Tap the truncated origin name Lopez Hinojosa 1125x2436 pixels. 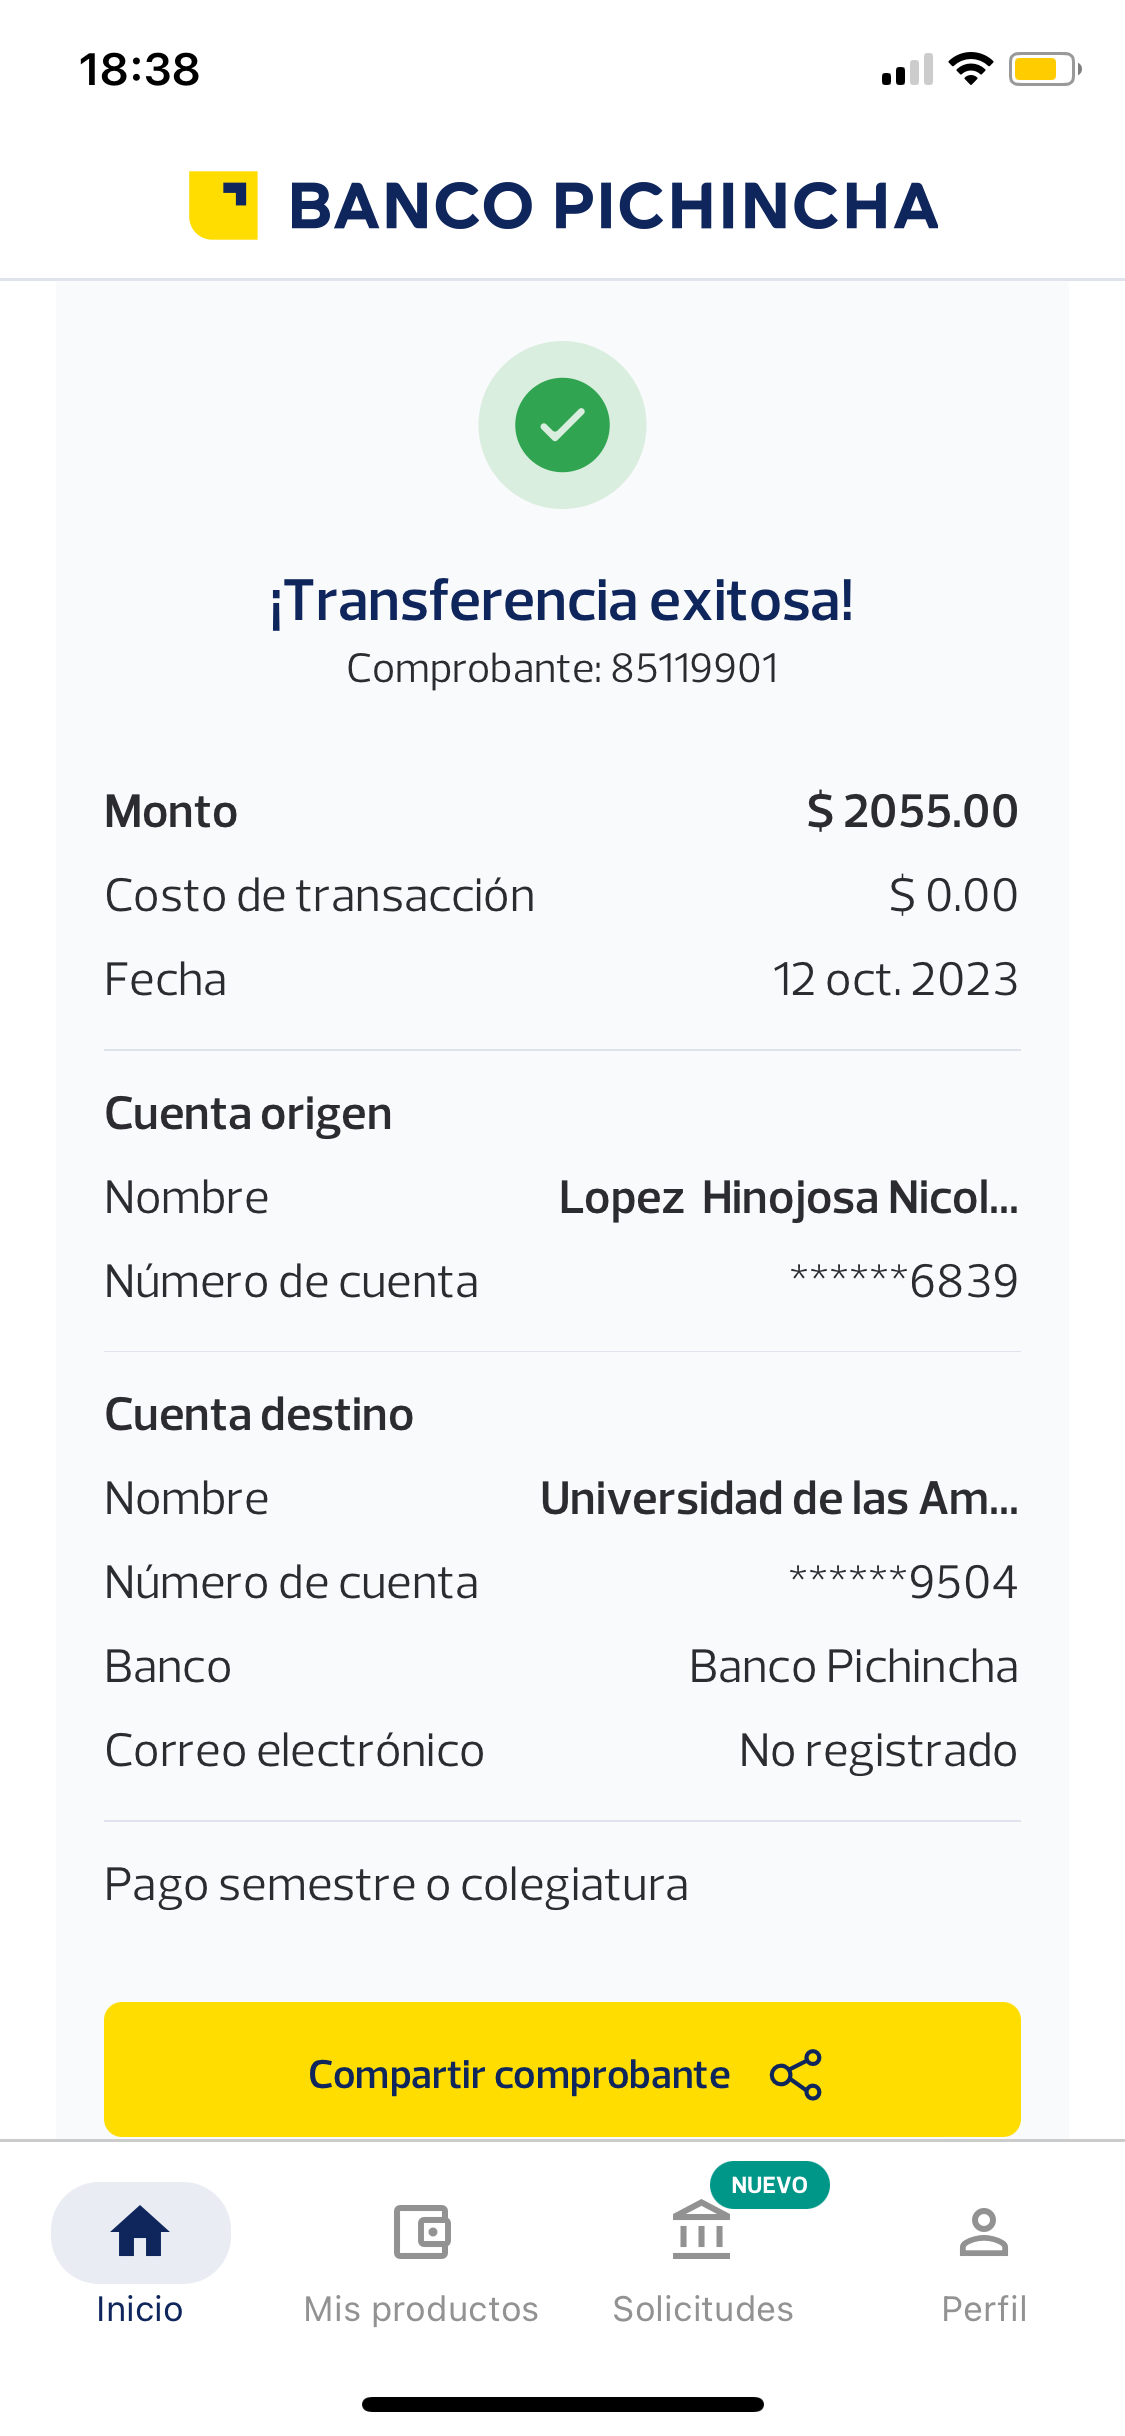coord(788,1198)
